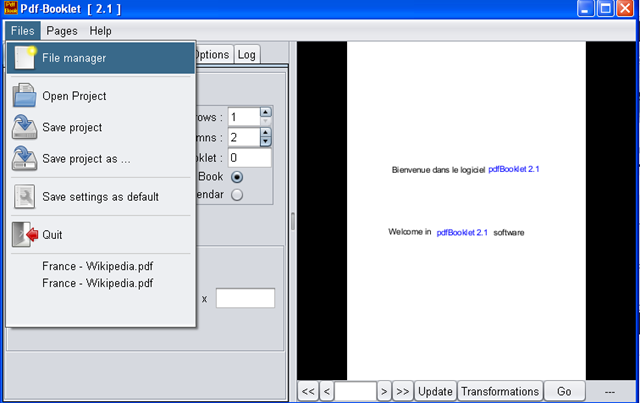Increase the columns value with up arrow
The width and height of the screenshot is (640, 403).
[265, 132]
